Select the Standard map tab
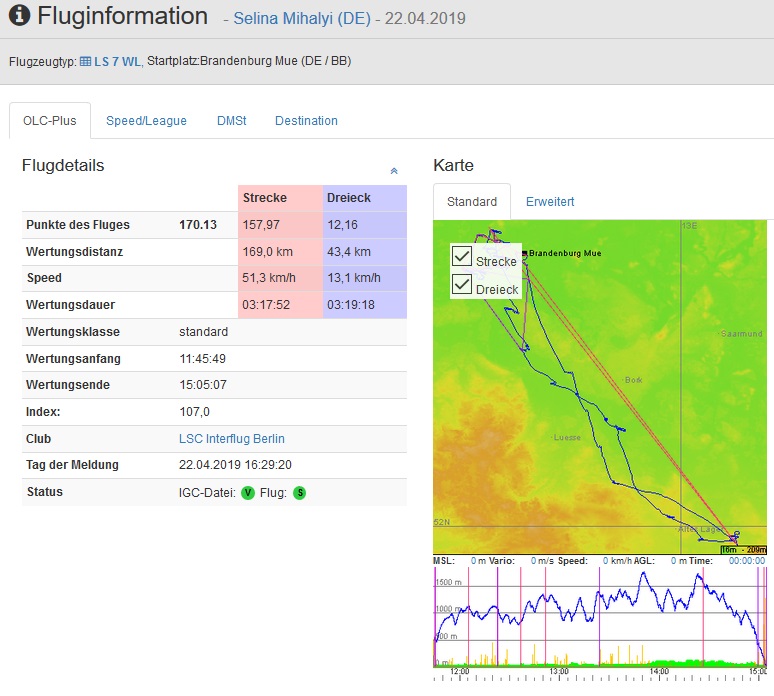This screenshot has height=696, width=774. click(471, 202)
